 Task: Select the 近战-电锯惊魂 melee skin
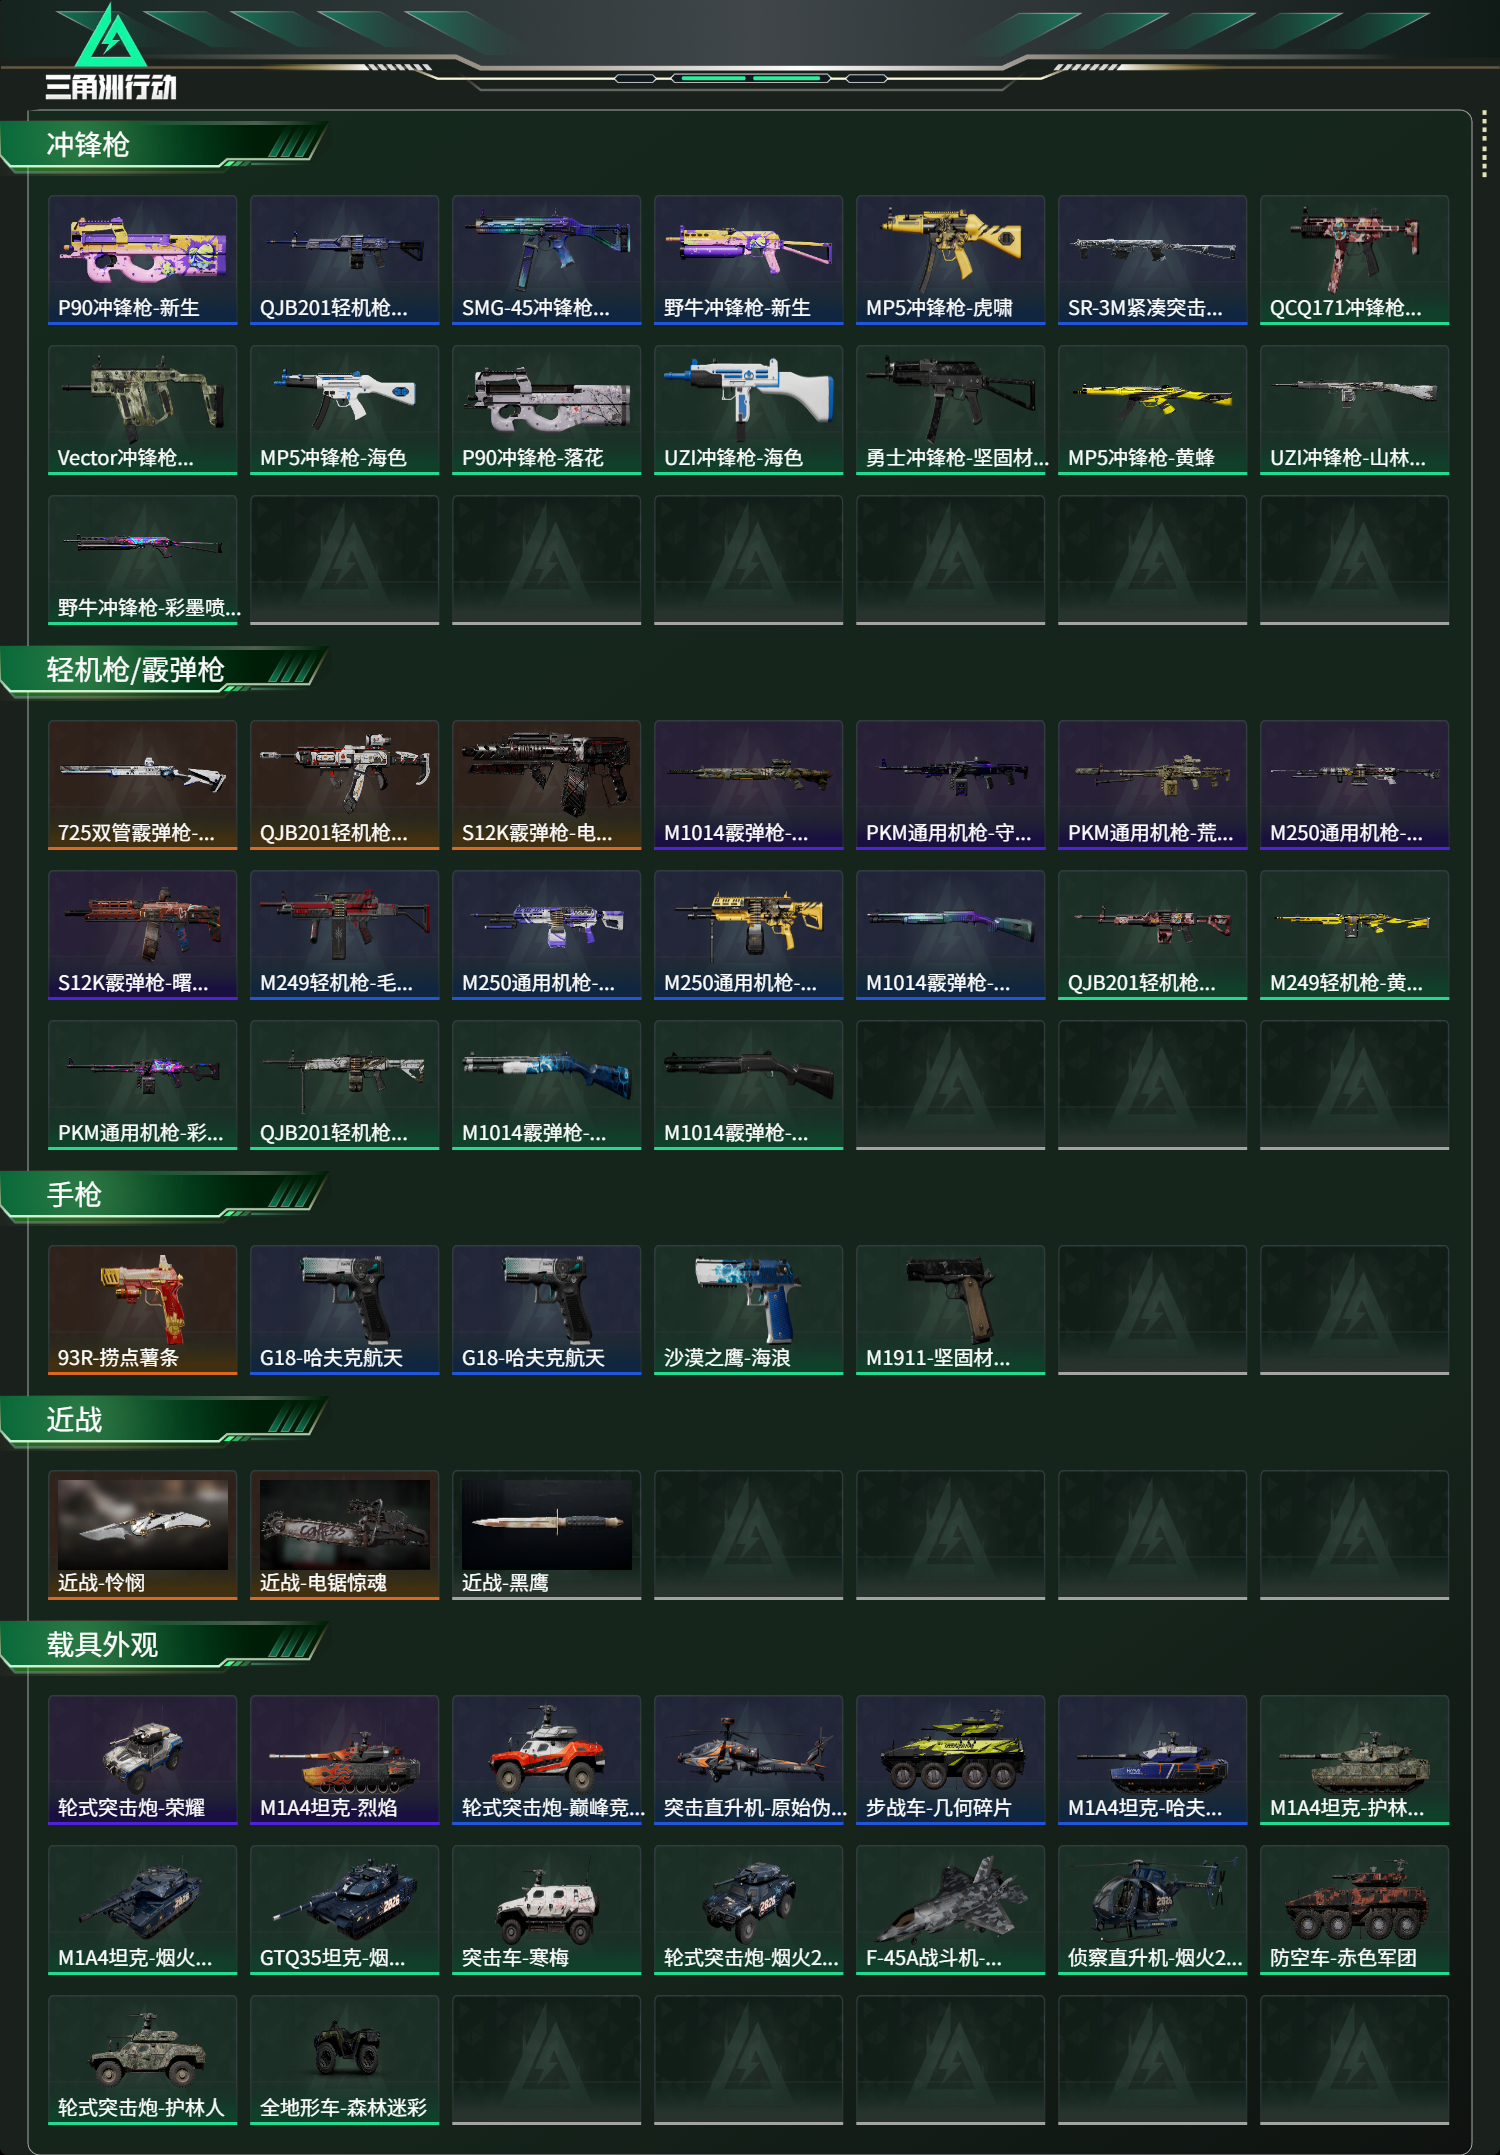tap(345, 1535)
